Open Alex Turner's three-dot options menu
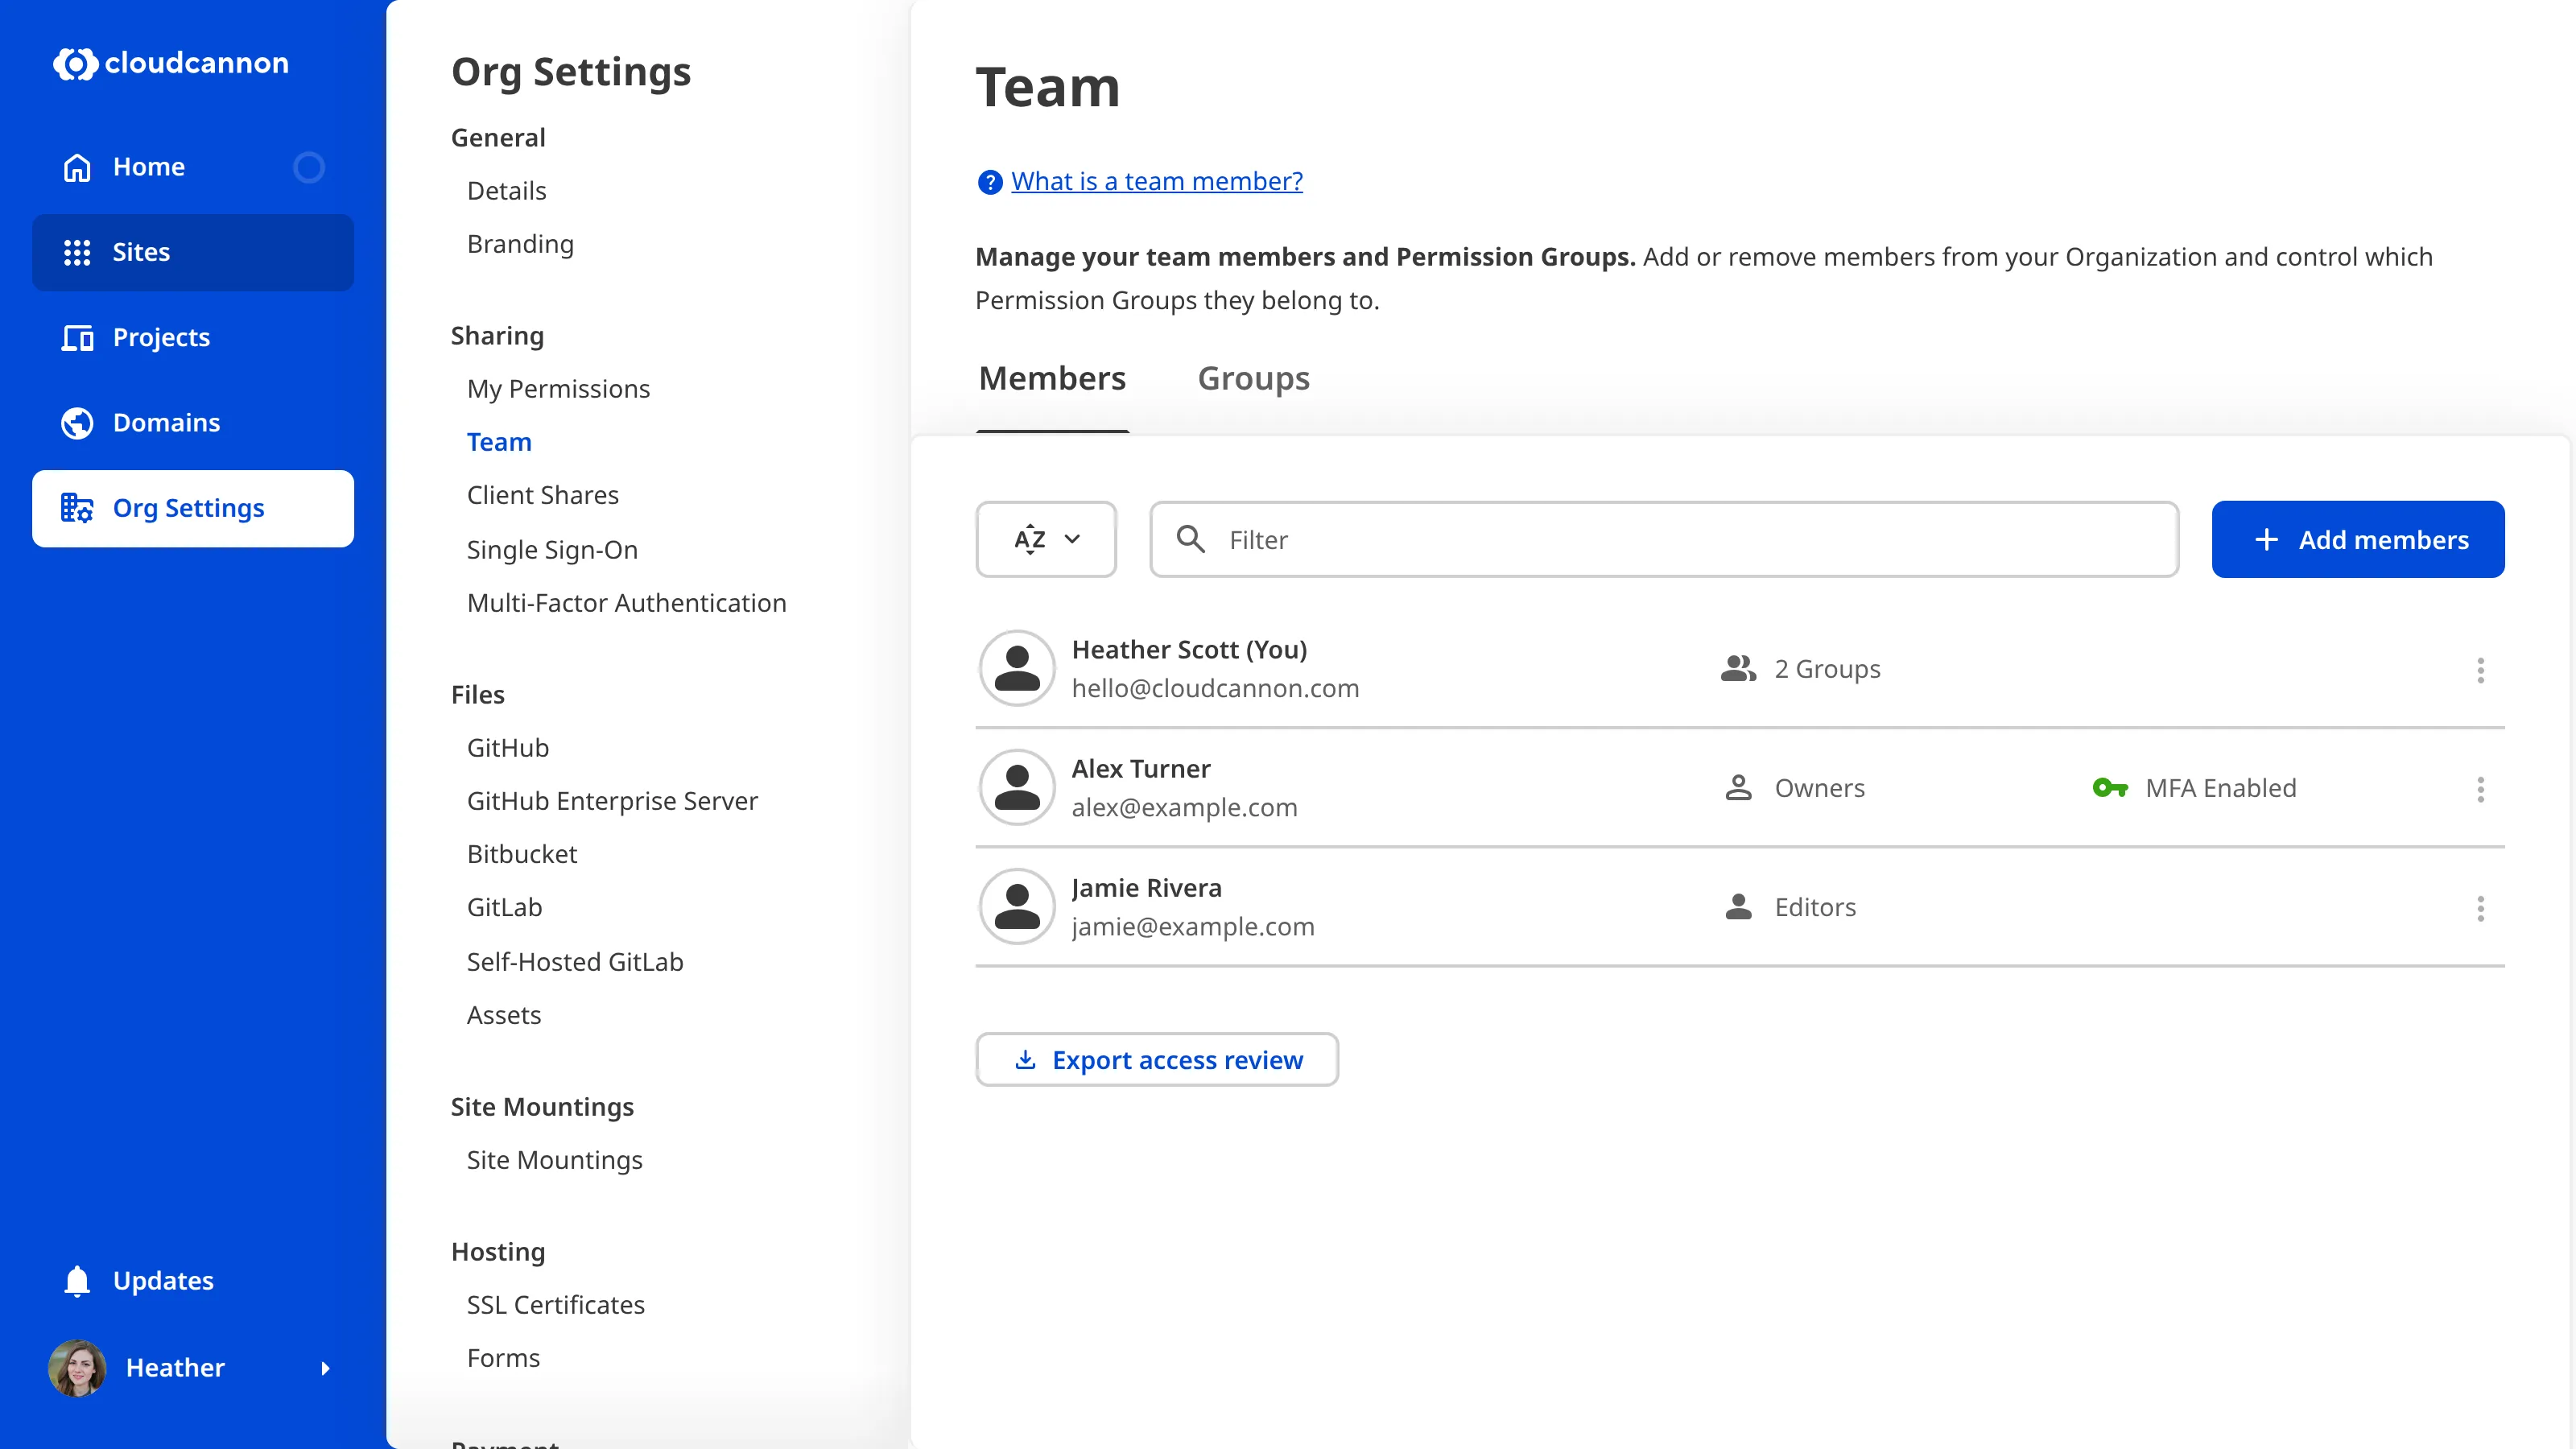The width and height of the screenshot is (2576, 1449). click(2481, 790)
